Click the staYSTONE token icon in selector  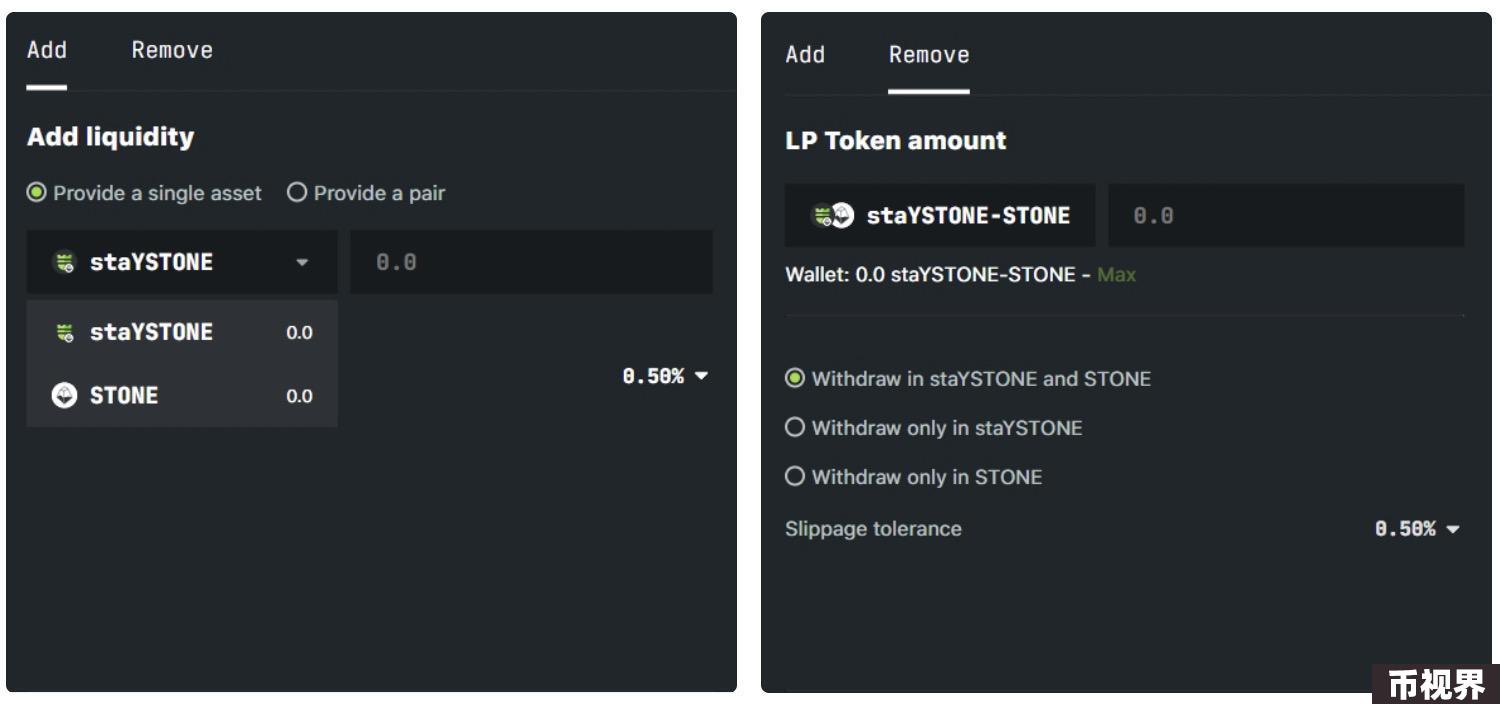tap(64, 263)
